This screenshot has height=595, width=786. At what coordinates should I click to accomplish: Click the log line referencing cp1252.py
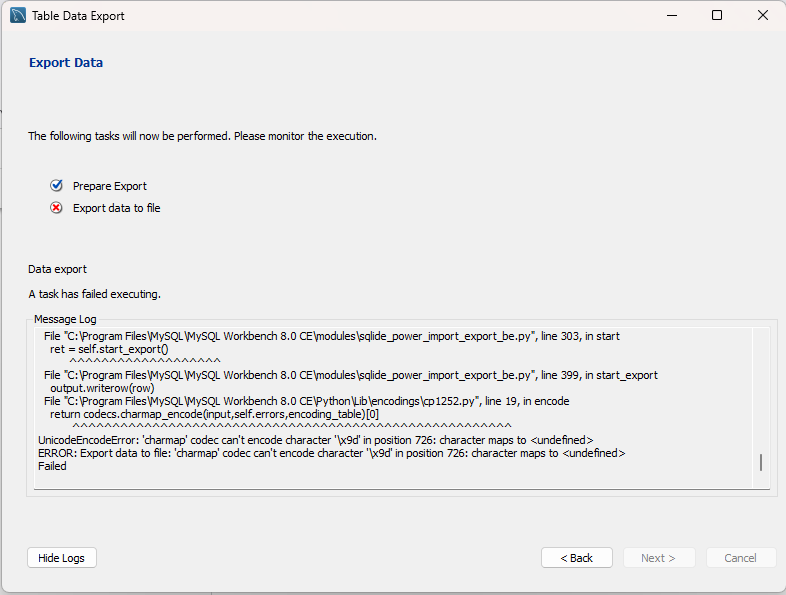point(307,402)
